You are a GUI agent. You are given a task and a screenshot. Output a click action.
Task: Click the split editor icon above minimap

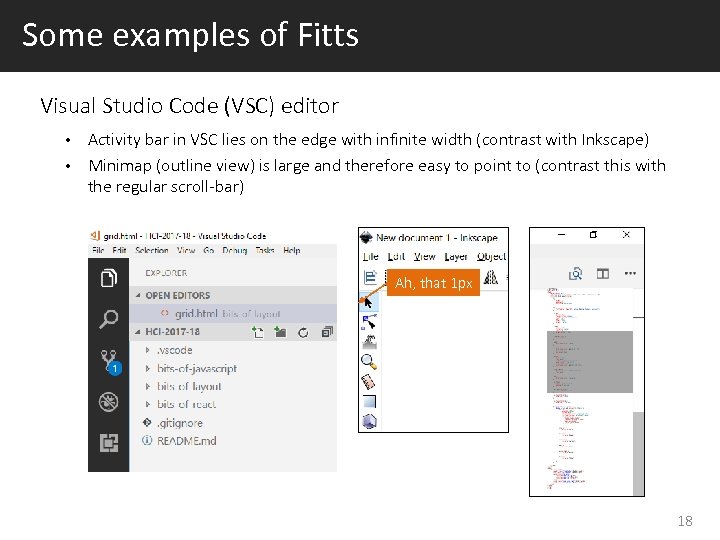(x=603, y=274)
